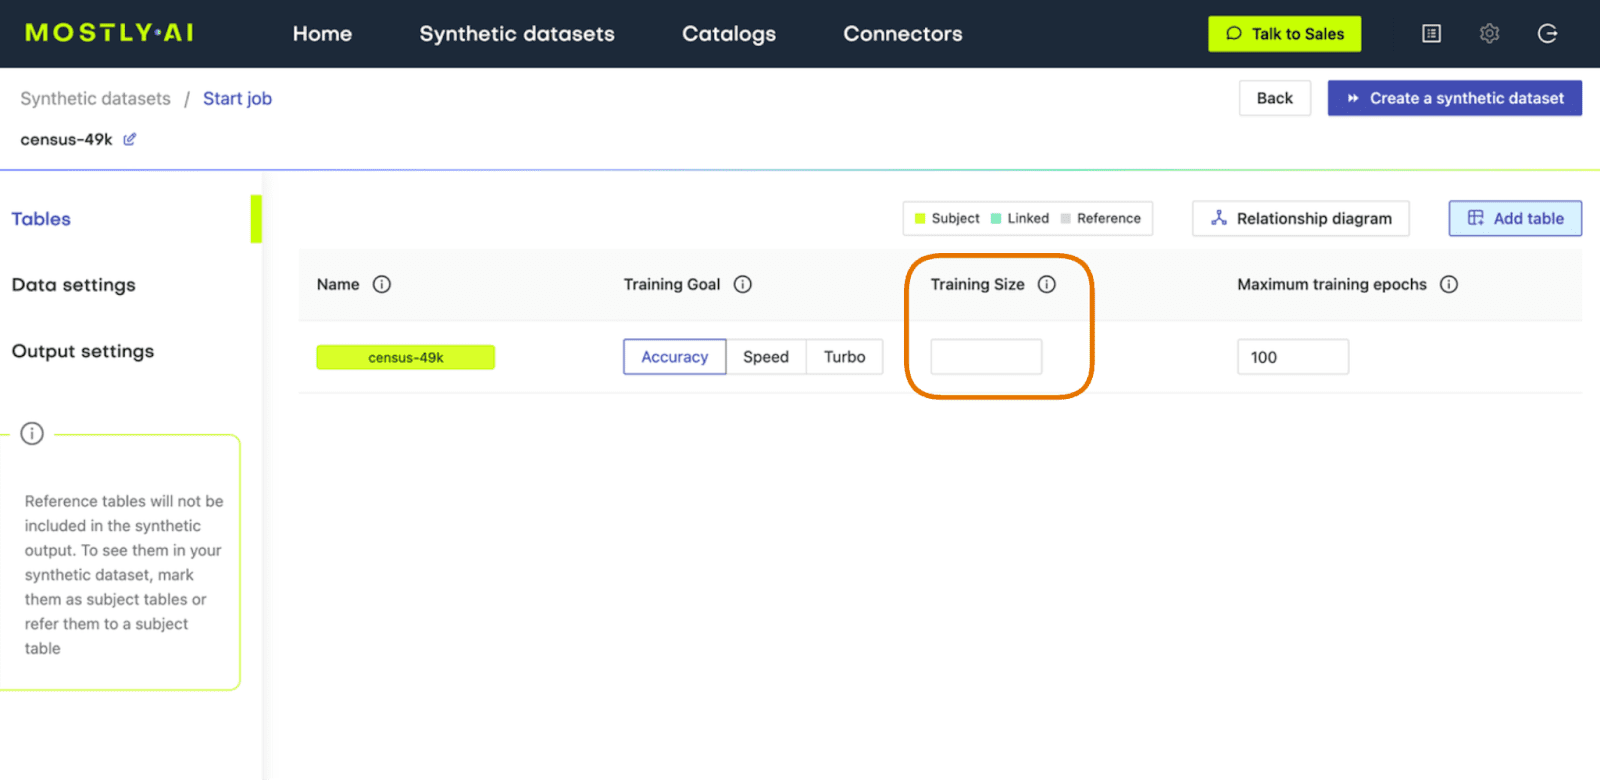Click the info icon next to Training Goal
This screenshot has width=1600, height=780.
[743, 284]
